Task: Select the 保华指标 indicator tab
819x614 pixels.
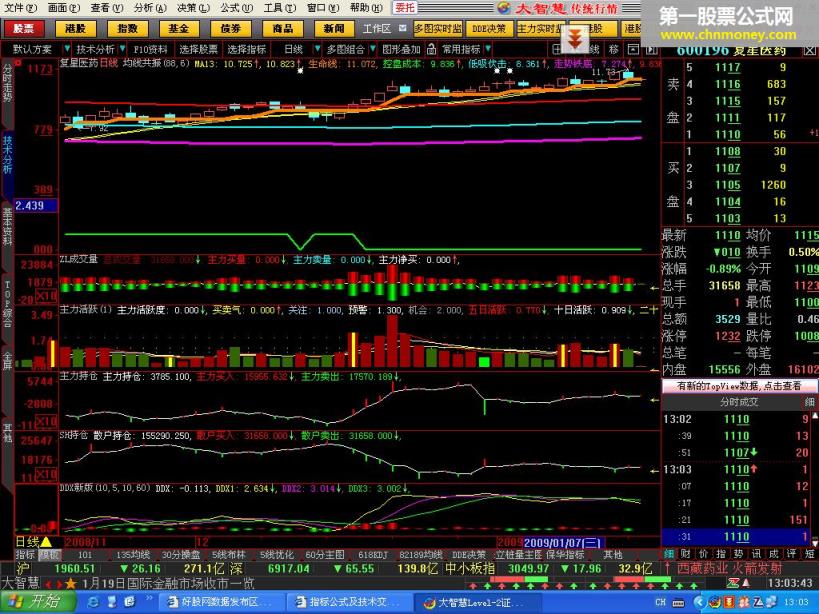Action: point(565,554)
